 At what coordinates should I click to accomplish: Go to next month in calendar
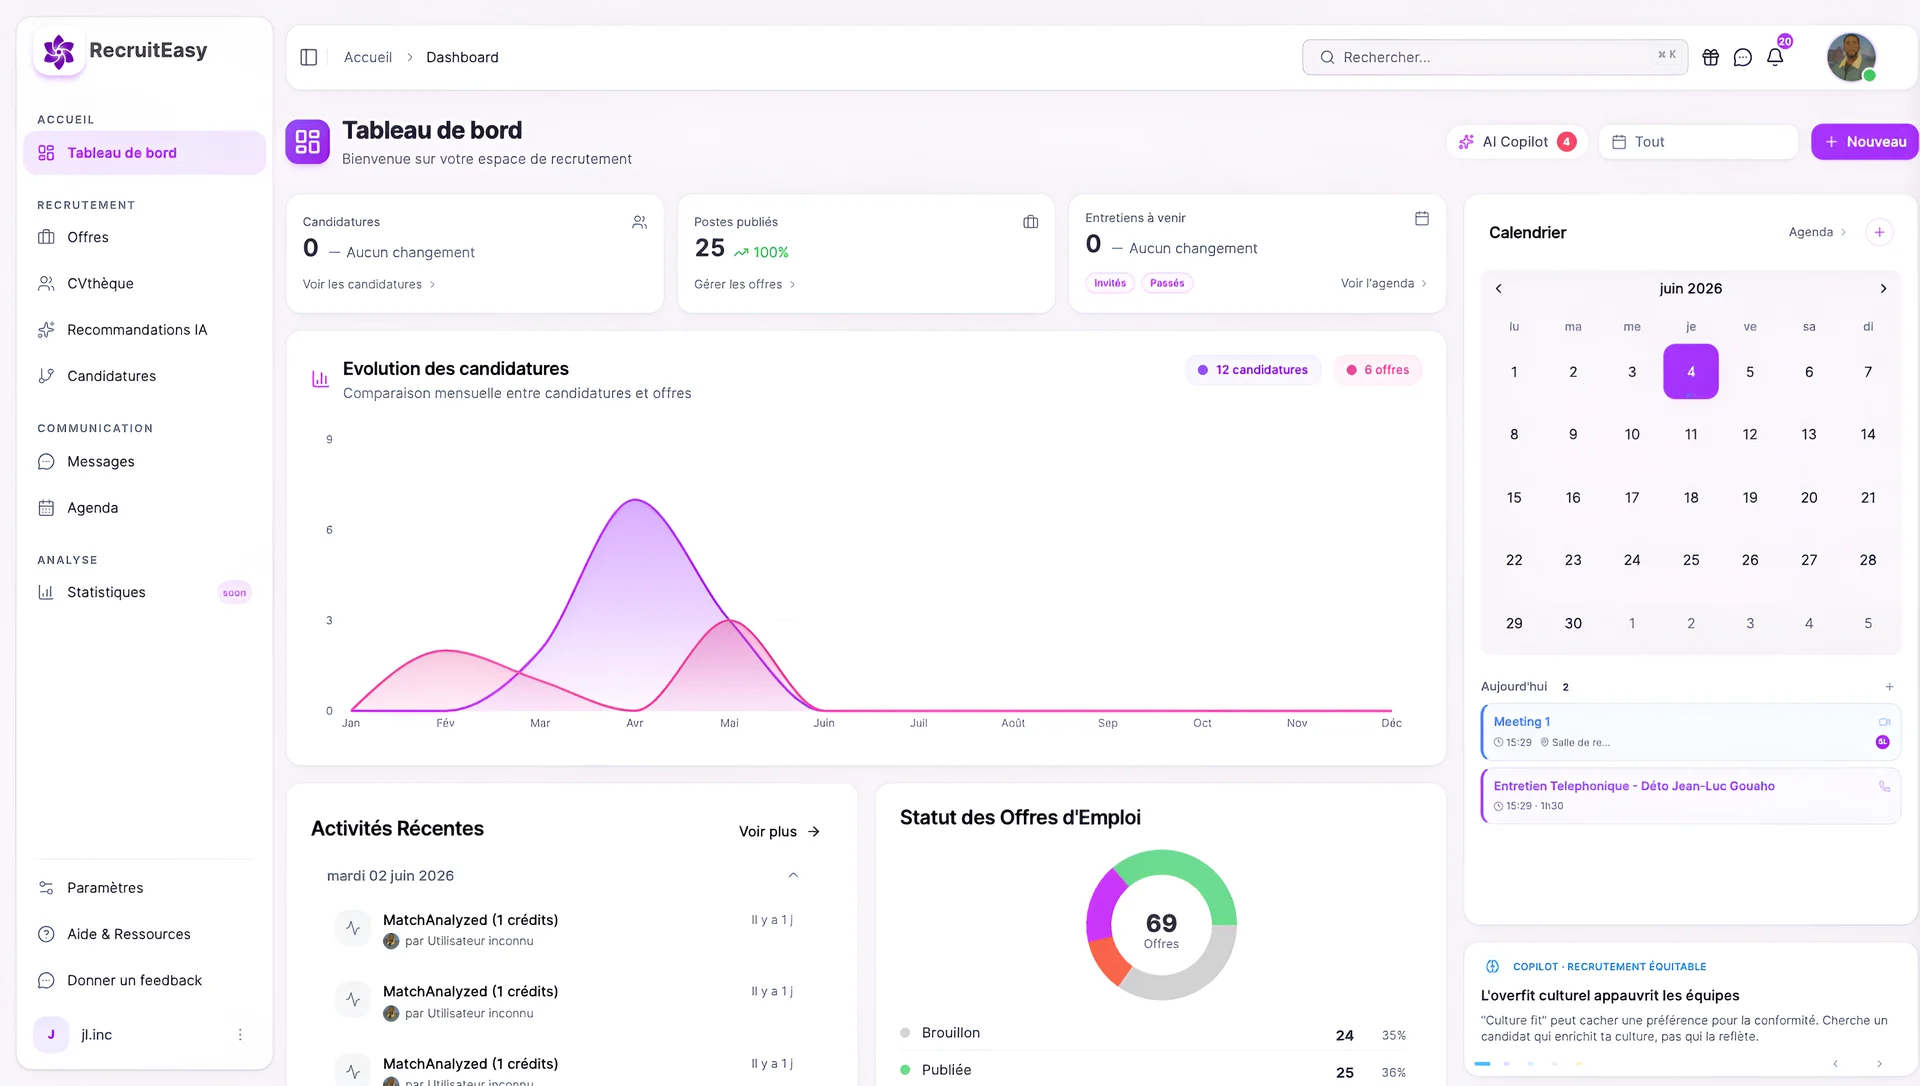pos(1883,289)
